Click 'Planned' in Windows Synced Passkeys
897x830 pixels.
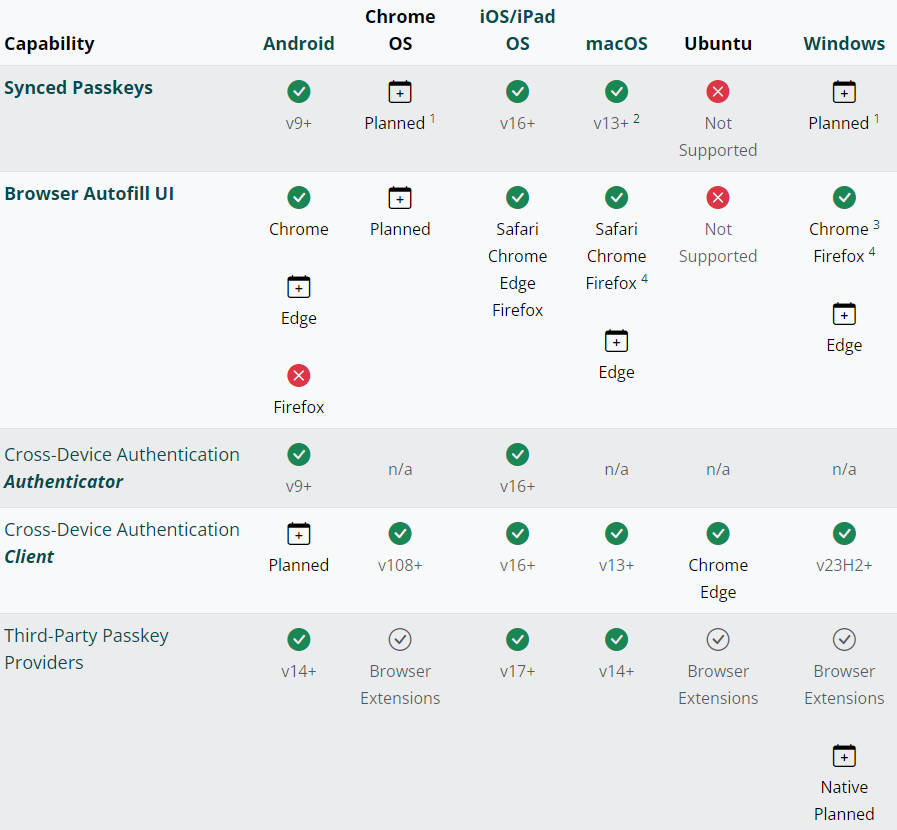click(x=839, y=123)
